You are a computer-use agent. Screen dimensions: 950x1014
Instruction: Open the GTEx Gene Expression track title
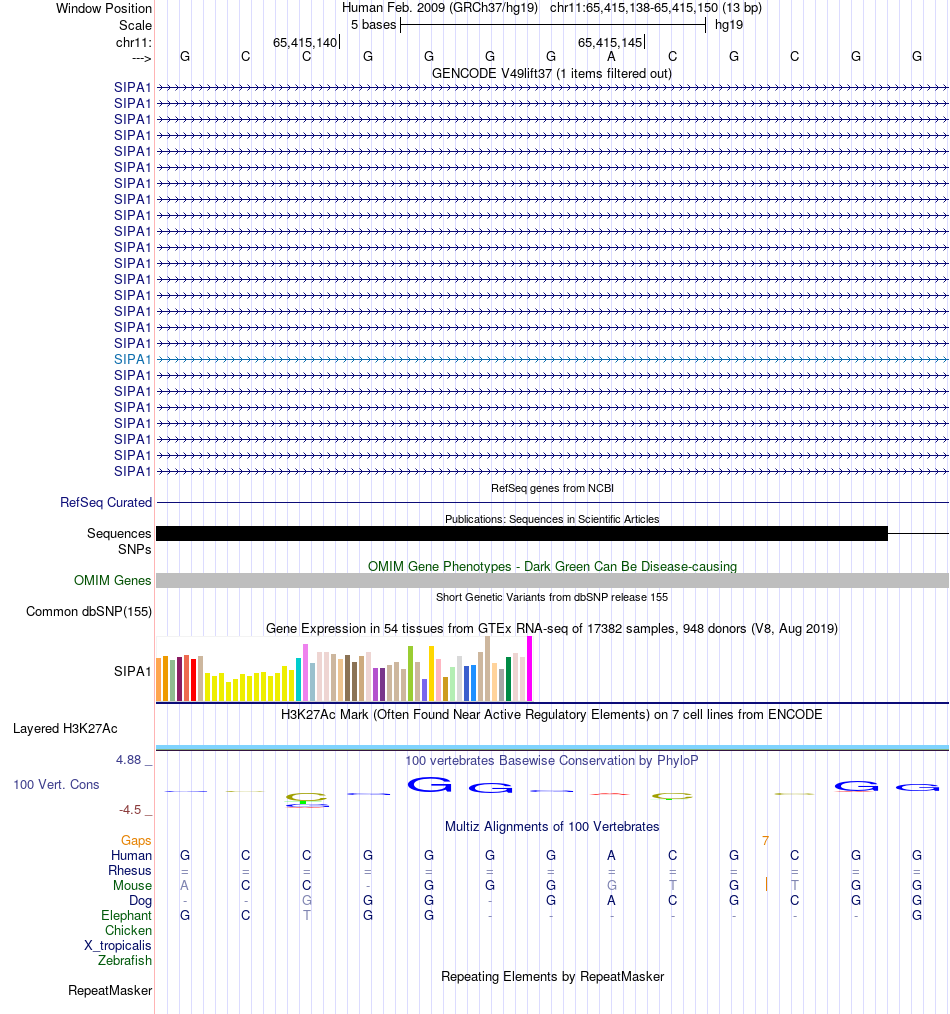pyautogui.click(x=552, y=629)
